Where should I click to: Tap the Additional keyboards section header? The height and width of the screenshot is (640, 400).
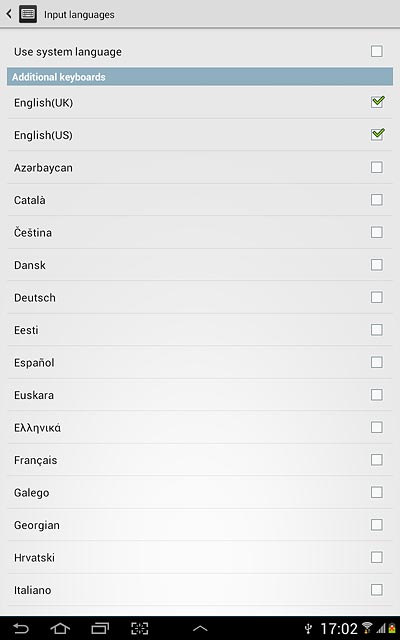tap(200, 77)
